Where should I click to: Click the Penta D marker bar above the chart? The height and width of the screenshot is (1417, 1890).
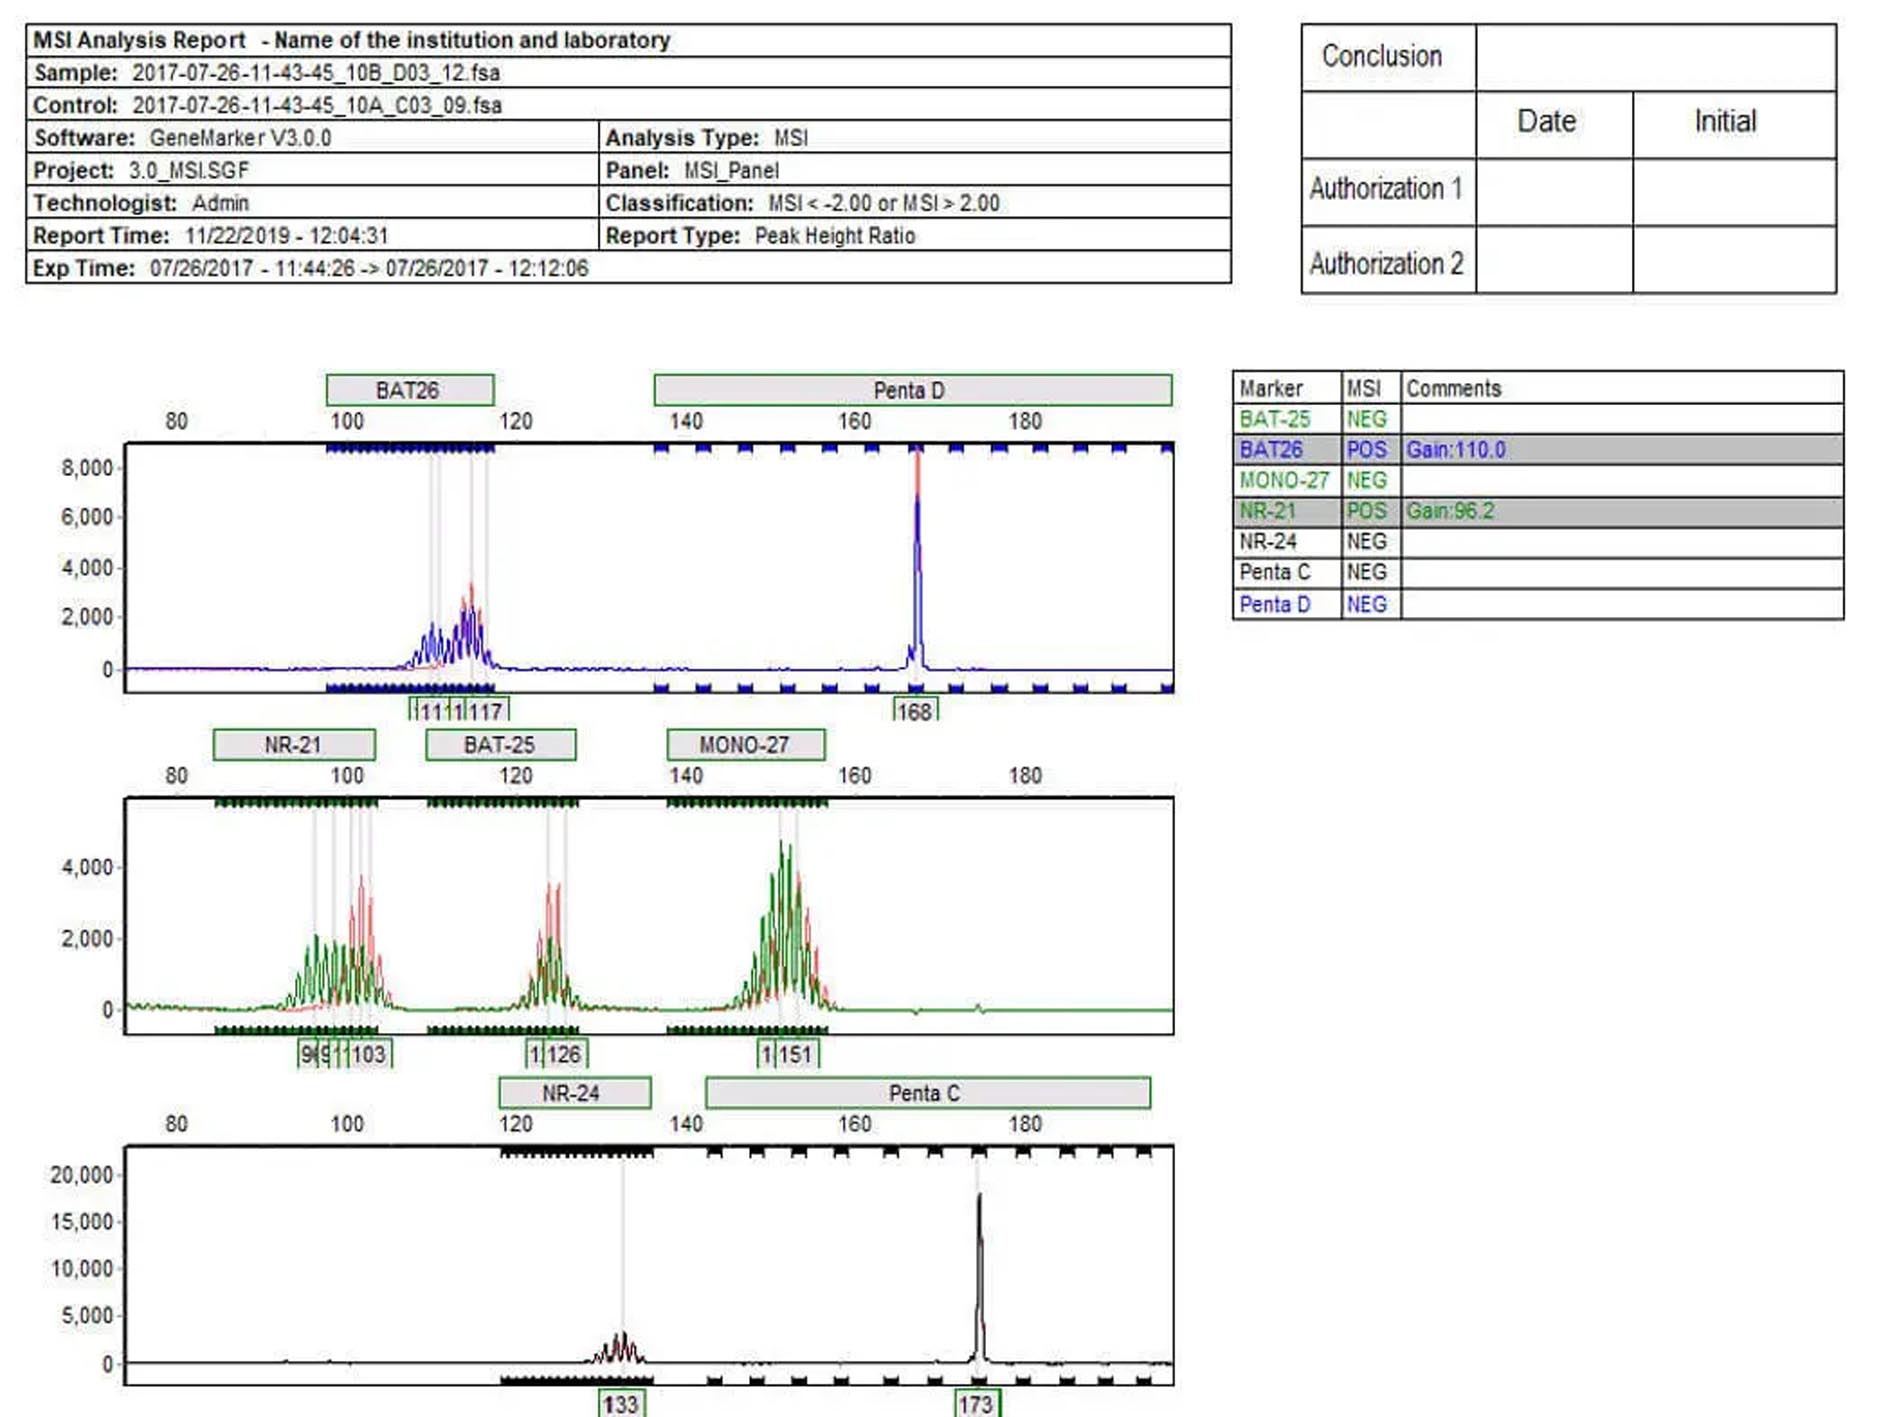(911, 390)
